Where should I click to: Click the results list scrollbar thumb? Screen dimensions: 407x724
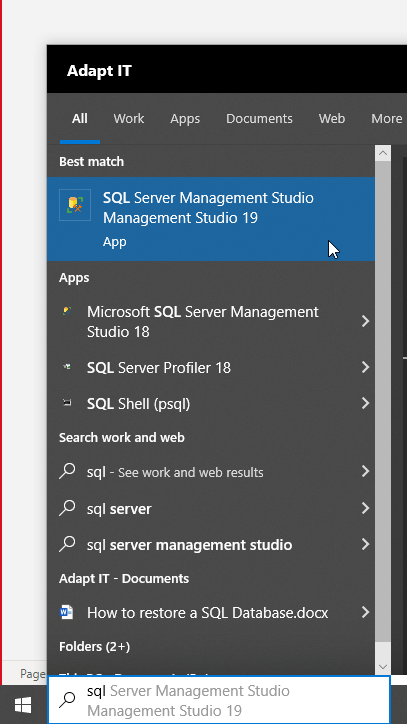pos(383,402)
